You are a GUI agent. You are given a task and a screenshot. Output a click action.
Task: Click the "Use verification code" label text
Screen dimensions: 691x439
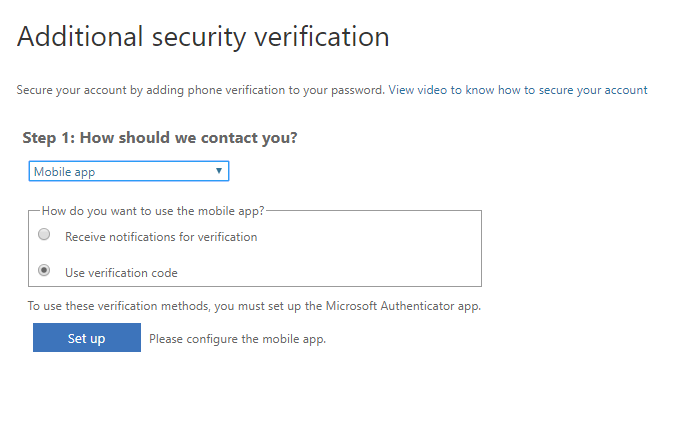(x=121, y=272)
